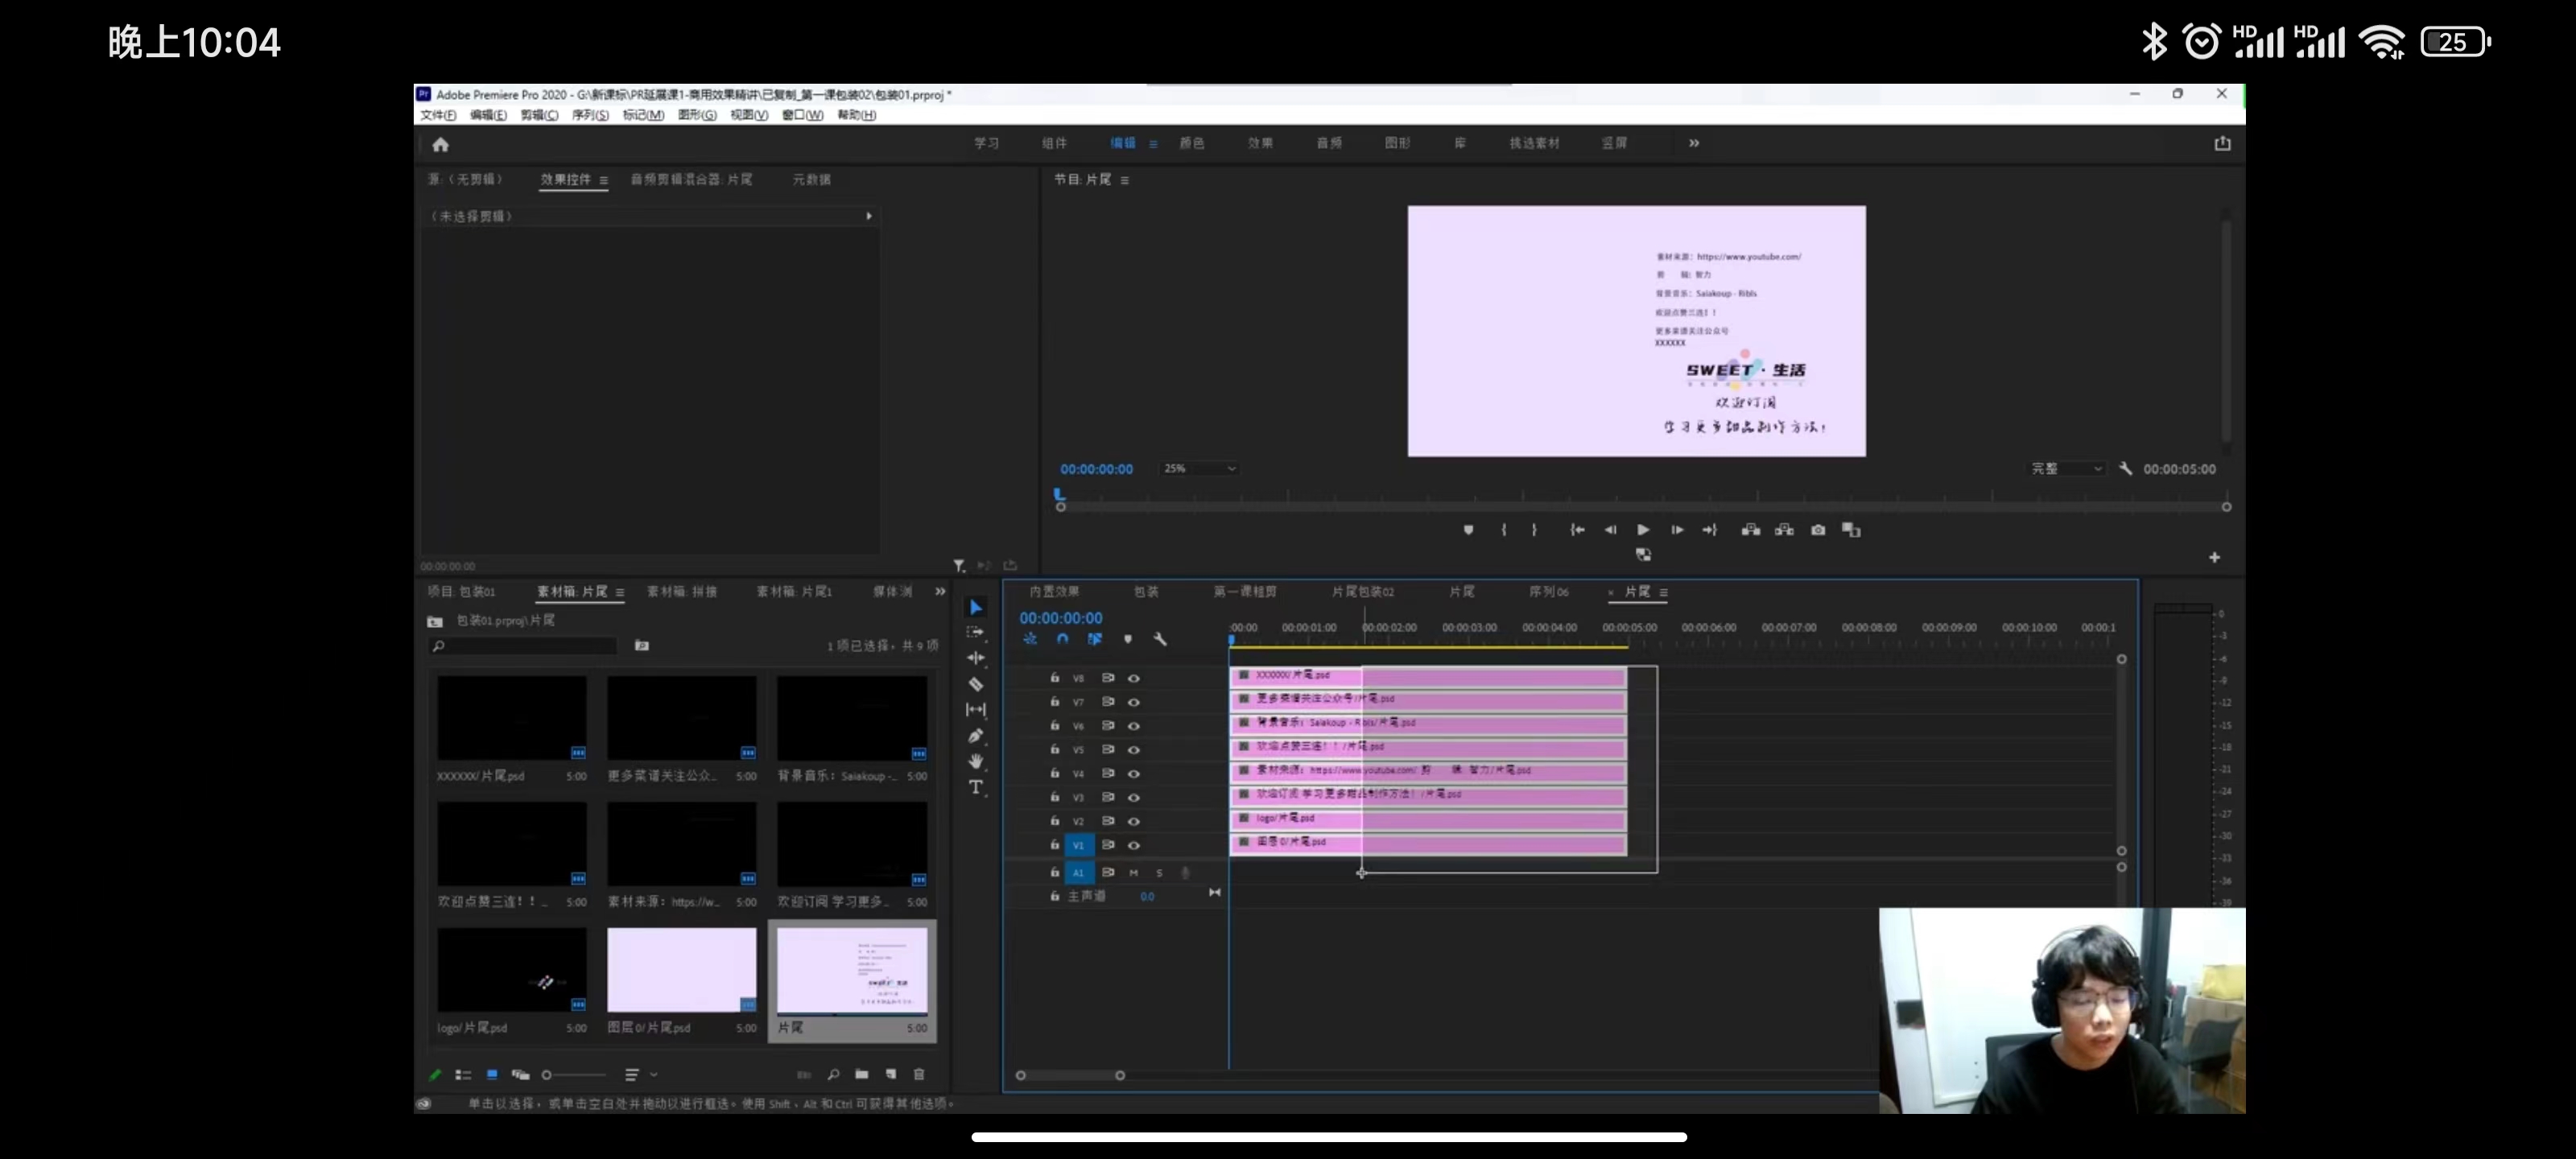Hide track V8 with eye toggle

[x=1134, y=678]
